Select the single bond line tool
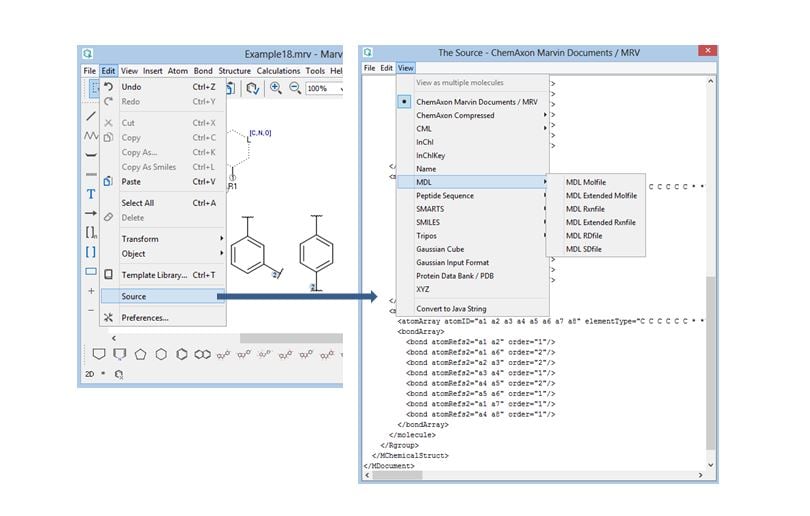The width and height of the screenshot is (810, 516). point(91,116)
